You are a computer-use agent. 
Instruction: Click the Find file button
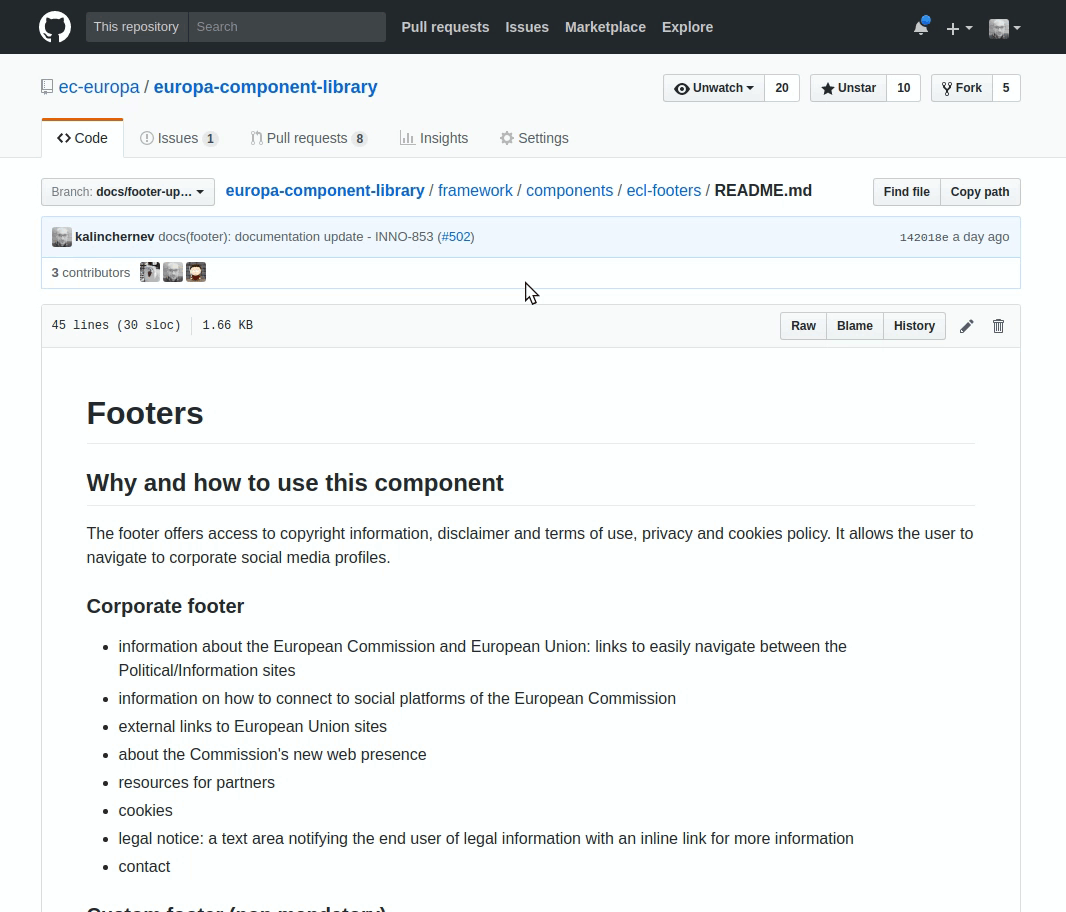[x=906, y=192]
